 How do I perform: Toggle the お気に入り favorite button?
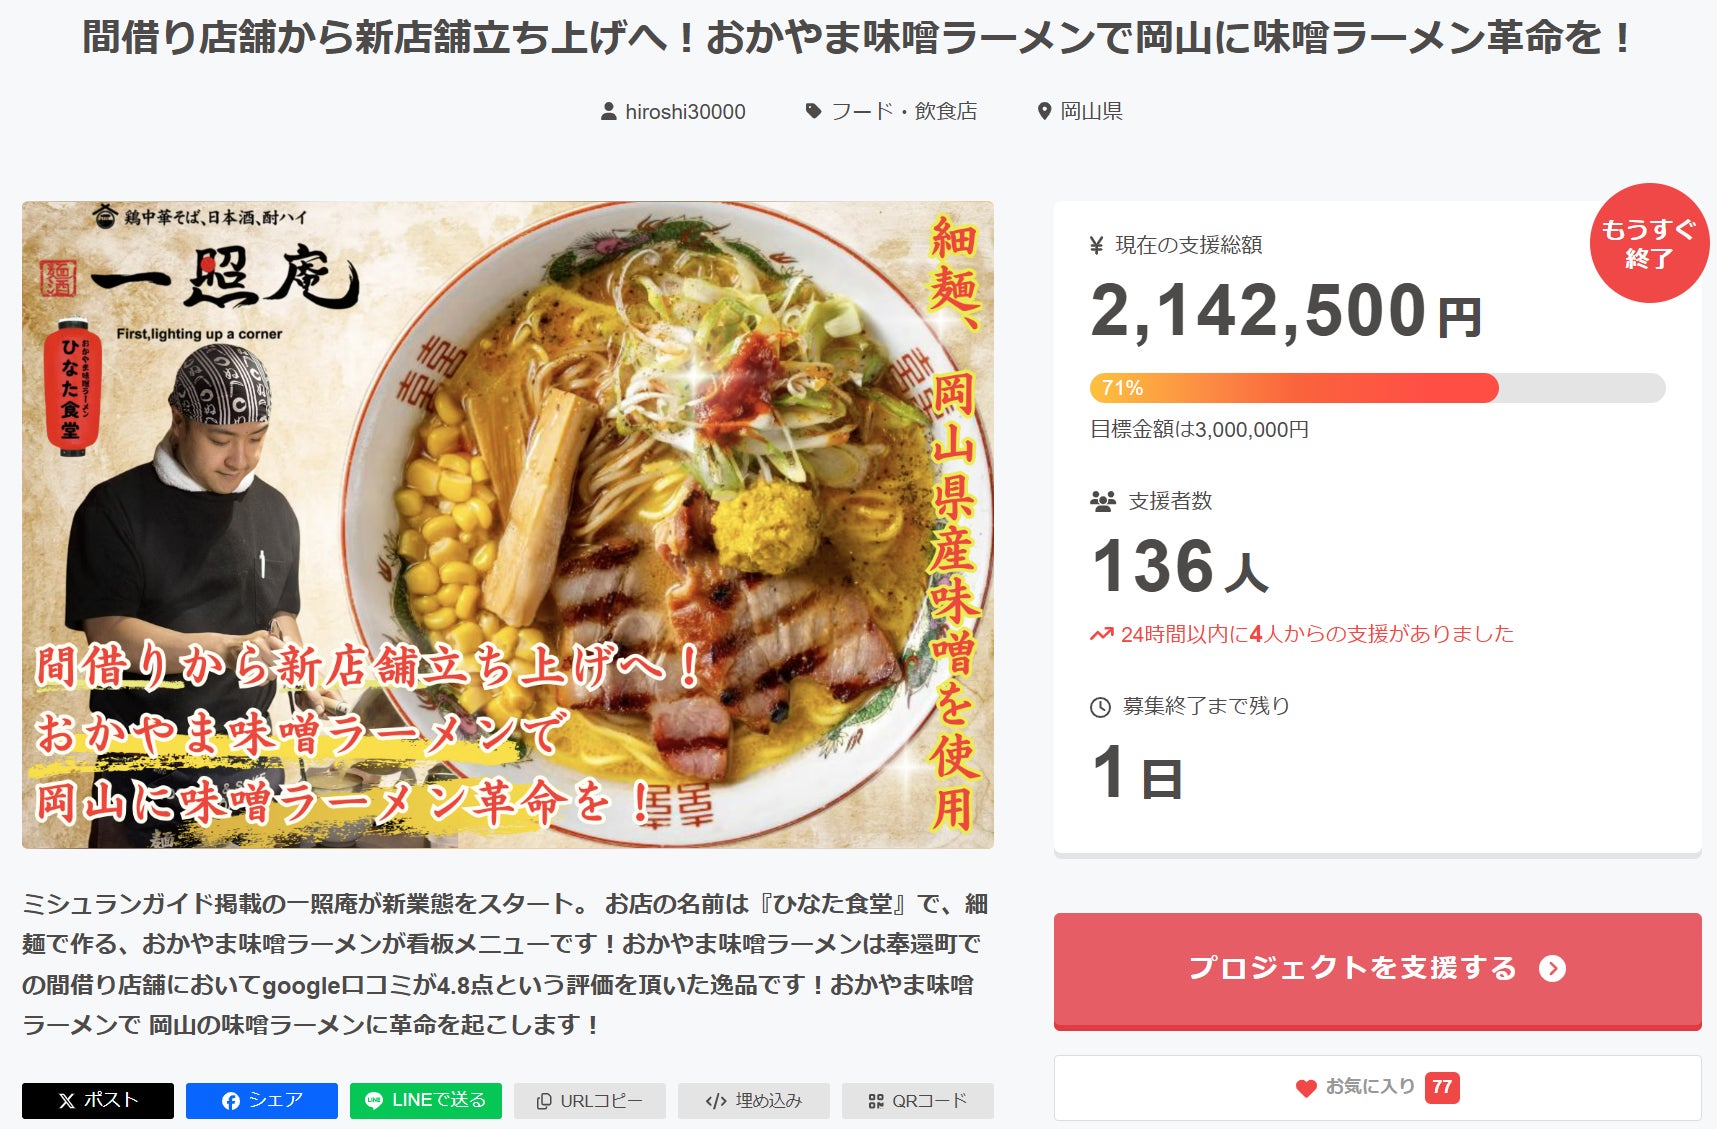point(1377,1087)
